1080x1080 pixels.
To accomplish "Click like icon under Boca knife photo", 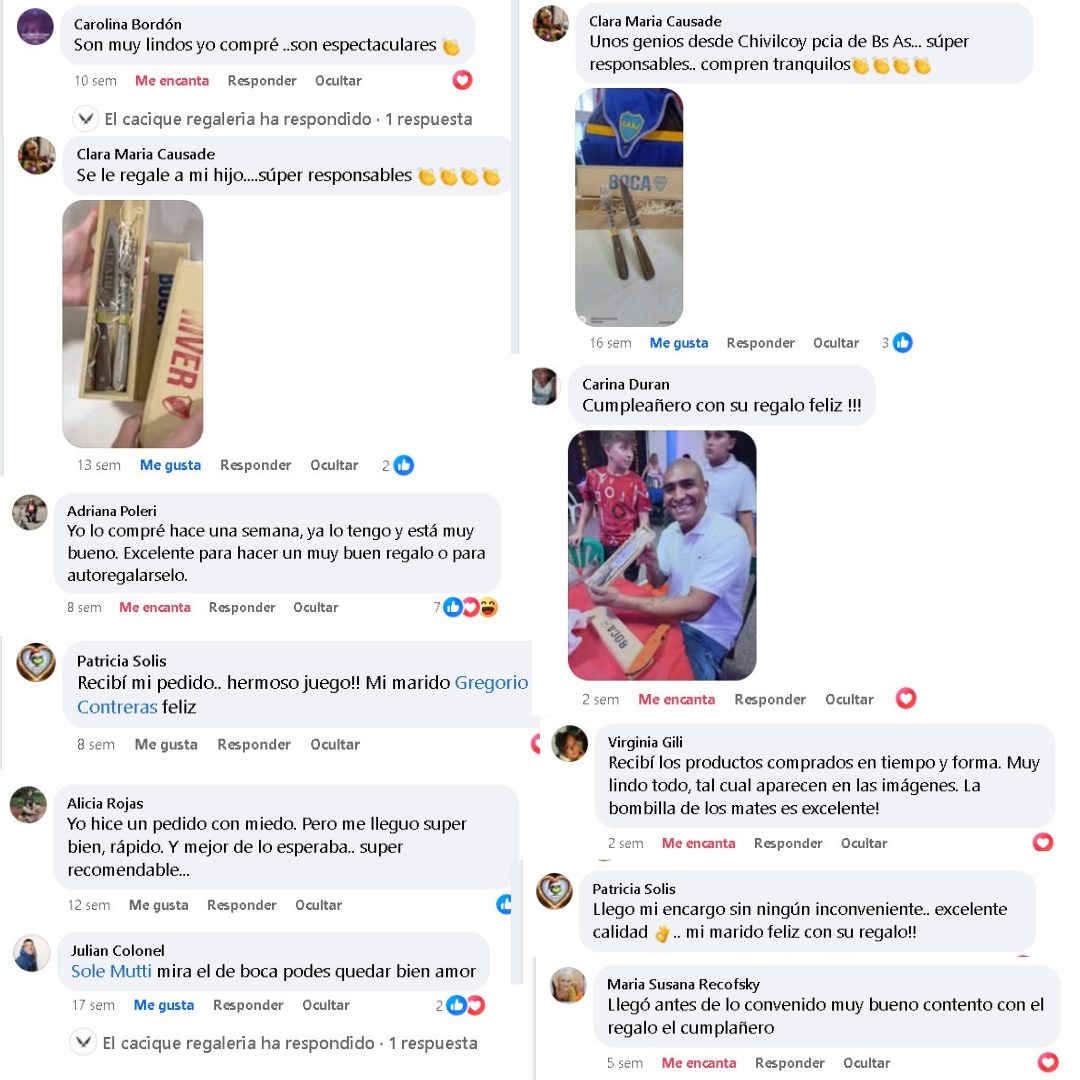I will pyautogui.click(x=902, y=343).
